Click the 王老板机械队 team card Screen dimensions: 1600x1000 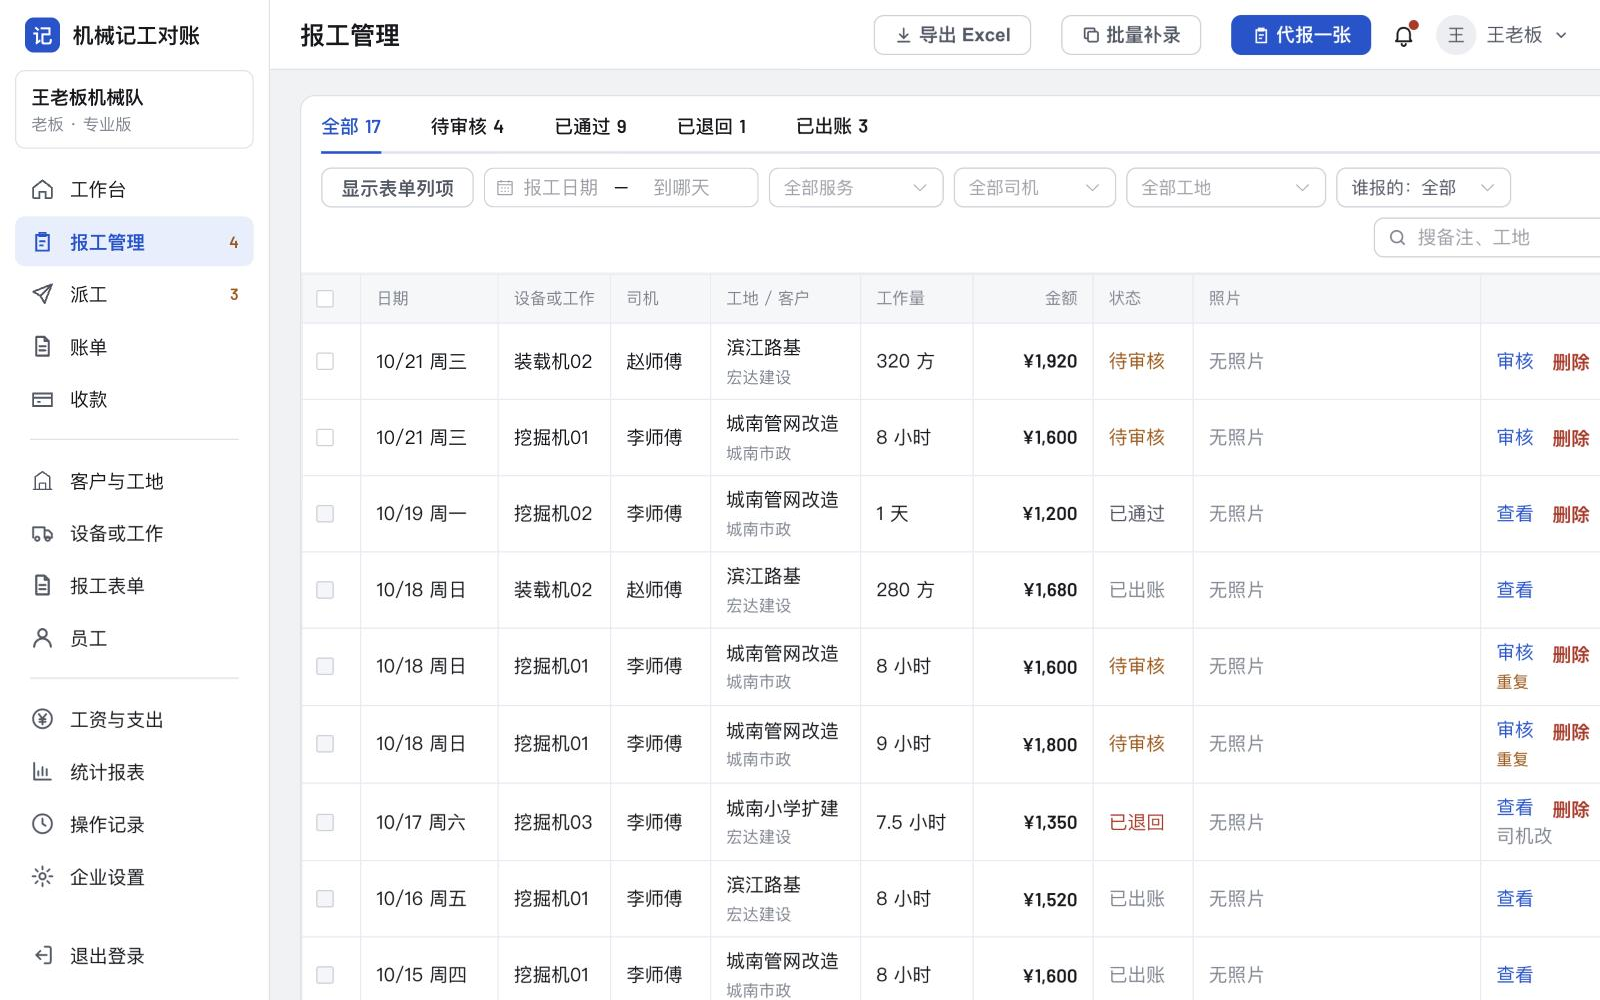click(134, 109)
